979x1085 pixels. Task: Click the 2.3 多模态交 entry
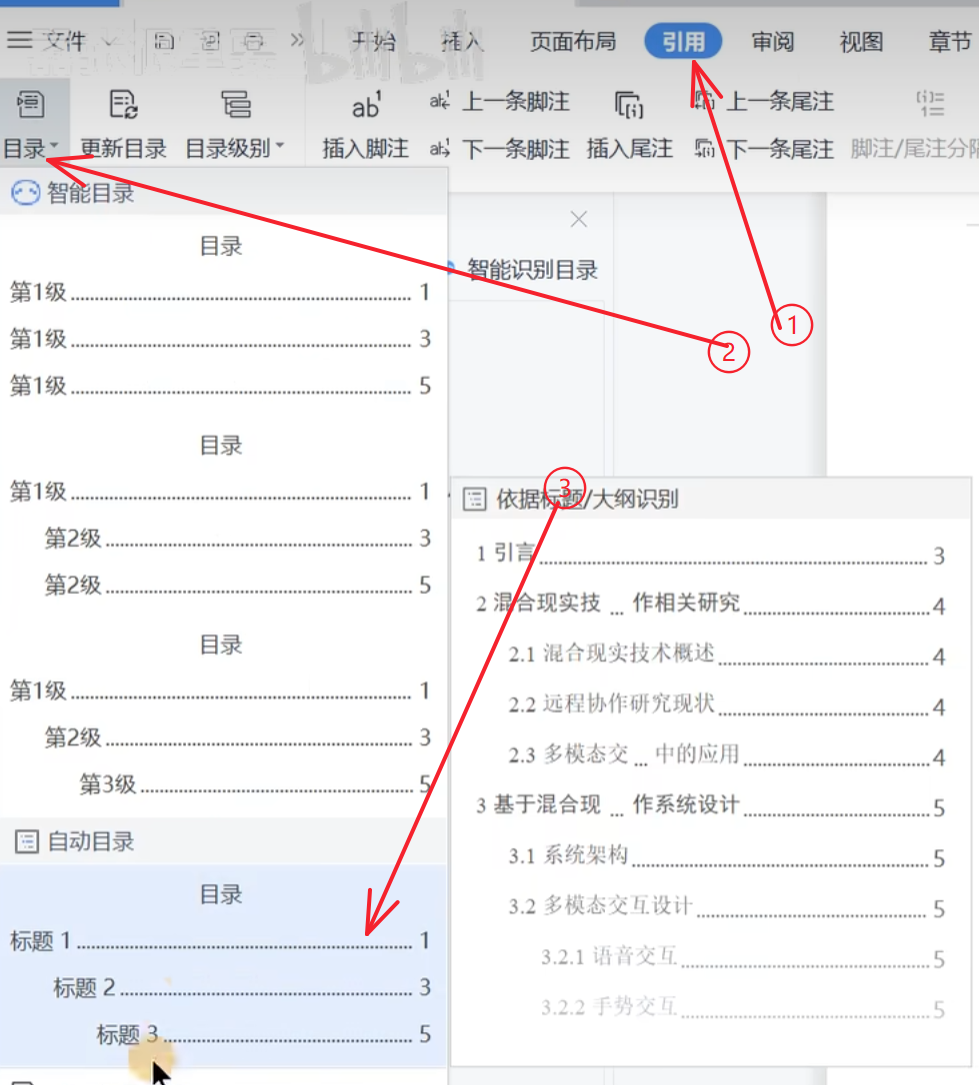pyautogui.click(x=726, y=755)
